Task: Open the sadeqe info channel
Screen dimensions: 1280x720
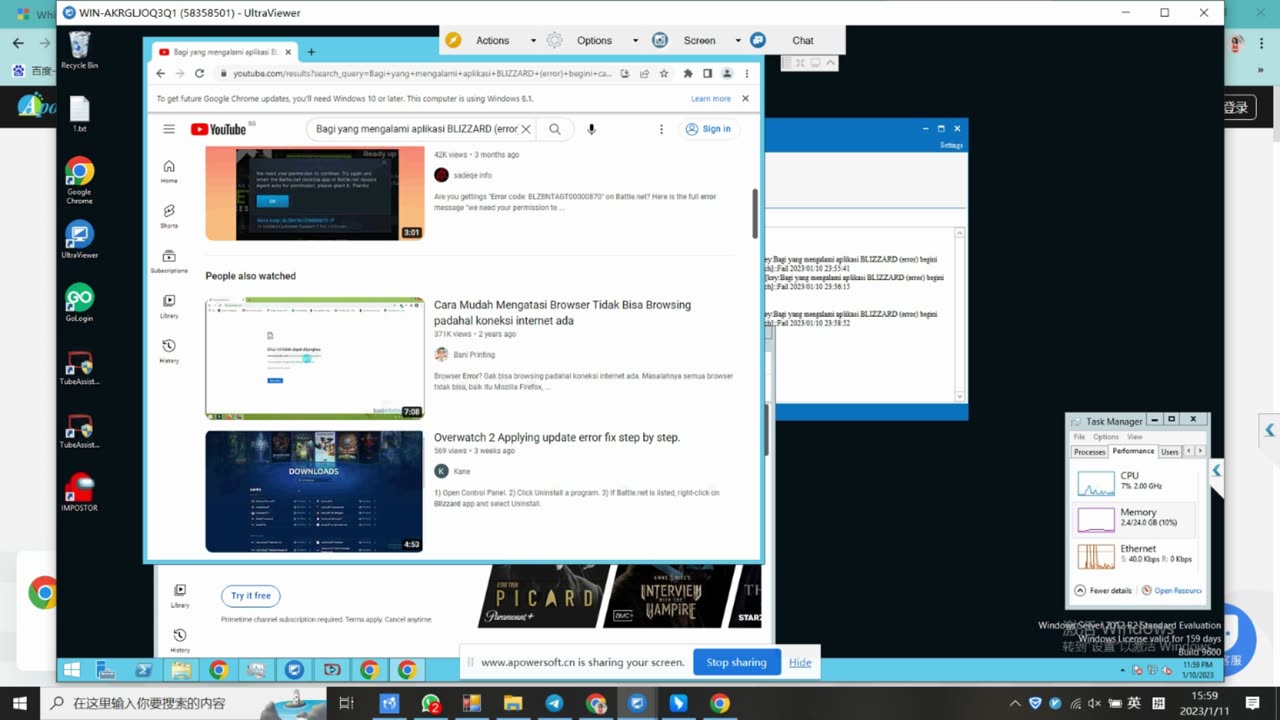Action: (472, 175)
